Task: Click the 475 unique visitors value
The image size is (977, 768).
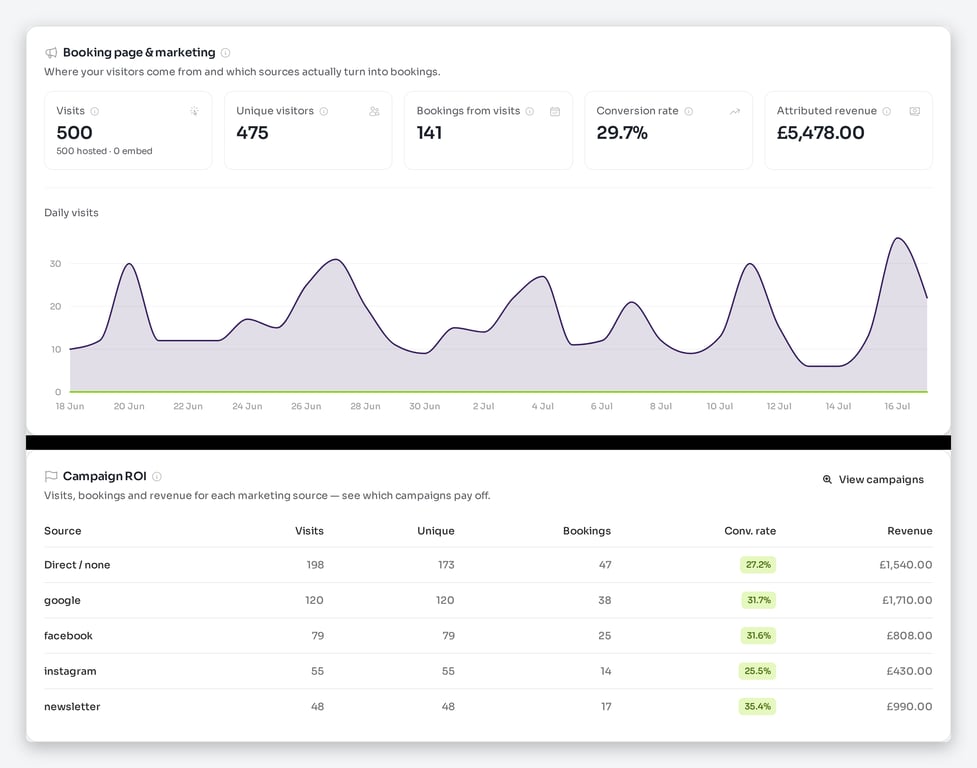Action: (x=252, y=133)
